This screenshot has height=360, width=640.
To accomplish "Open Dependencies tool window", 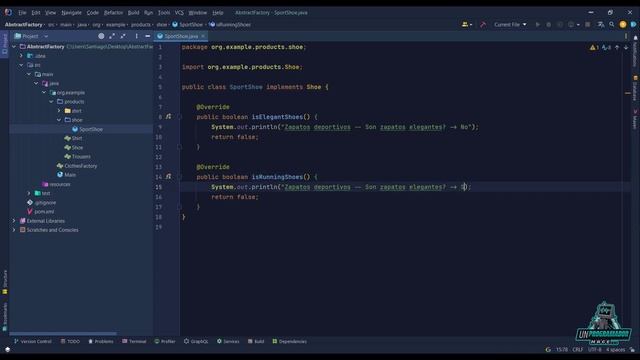I will click(289, 341).
